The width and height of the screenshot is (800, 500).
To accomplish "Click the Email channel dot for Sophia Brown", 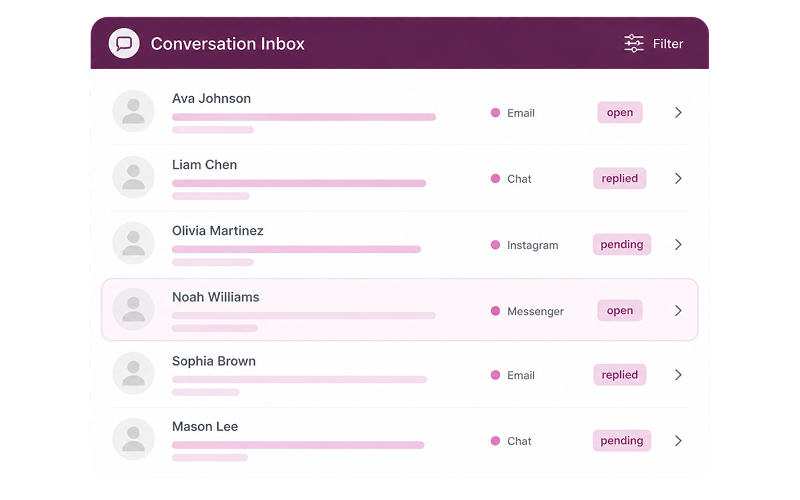I will click(x=495, y=375).
